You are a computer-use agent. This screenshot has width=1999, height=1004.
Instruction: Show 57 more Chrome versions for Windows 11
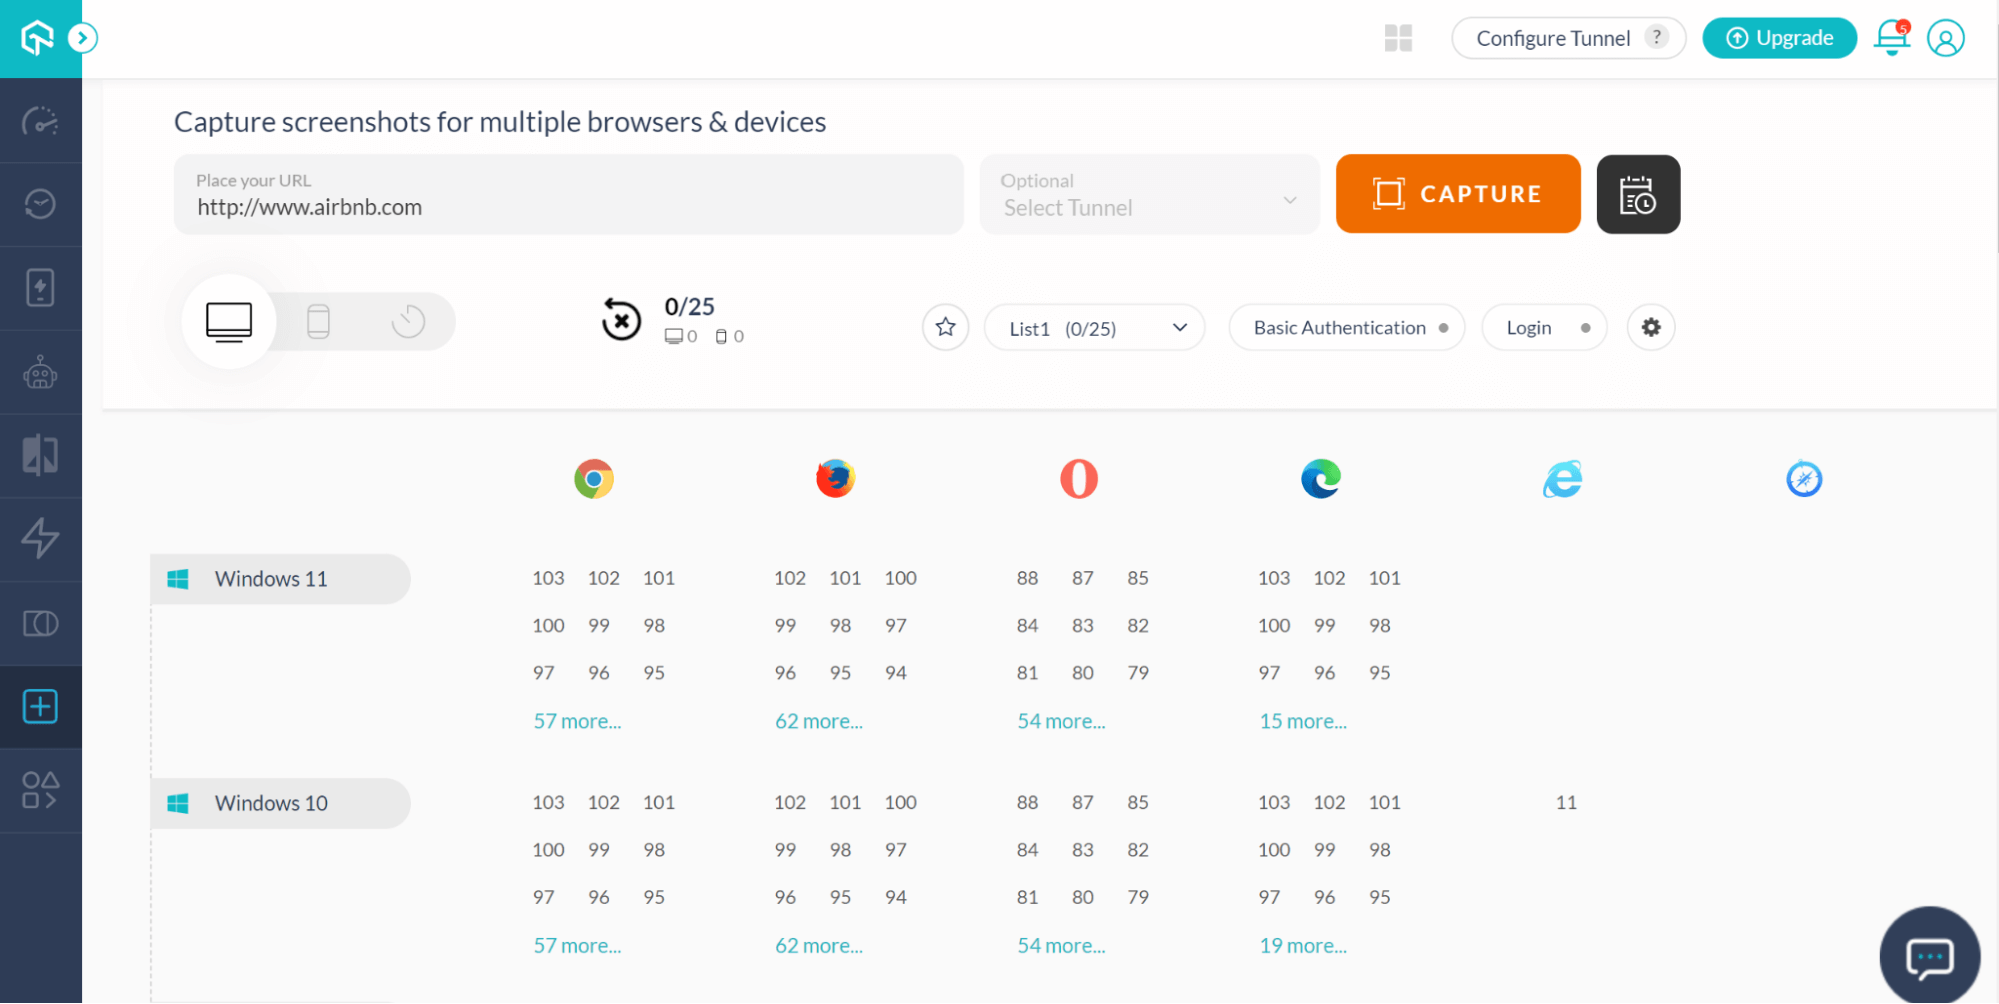(577, 721)
